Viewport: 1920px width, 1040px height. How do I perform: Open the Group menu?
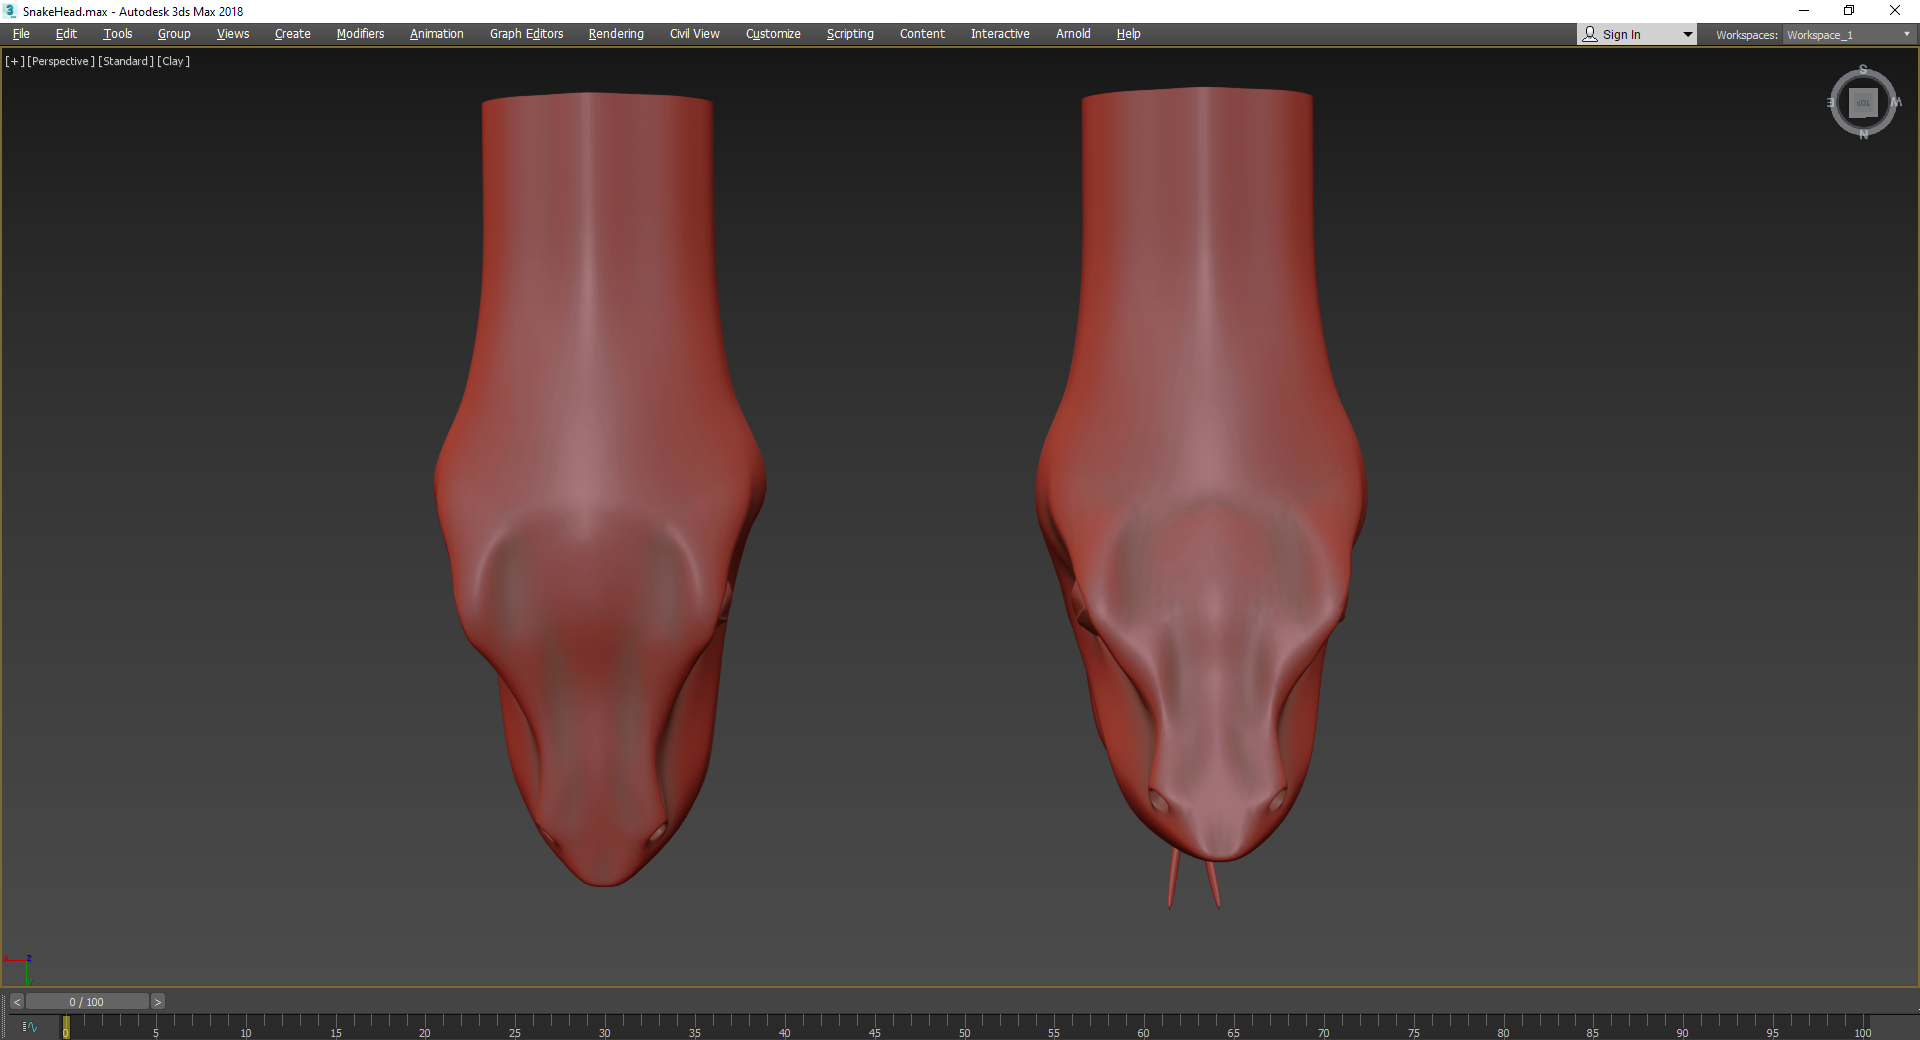[174, 34]
